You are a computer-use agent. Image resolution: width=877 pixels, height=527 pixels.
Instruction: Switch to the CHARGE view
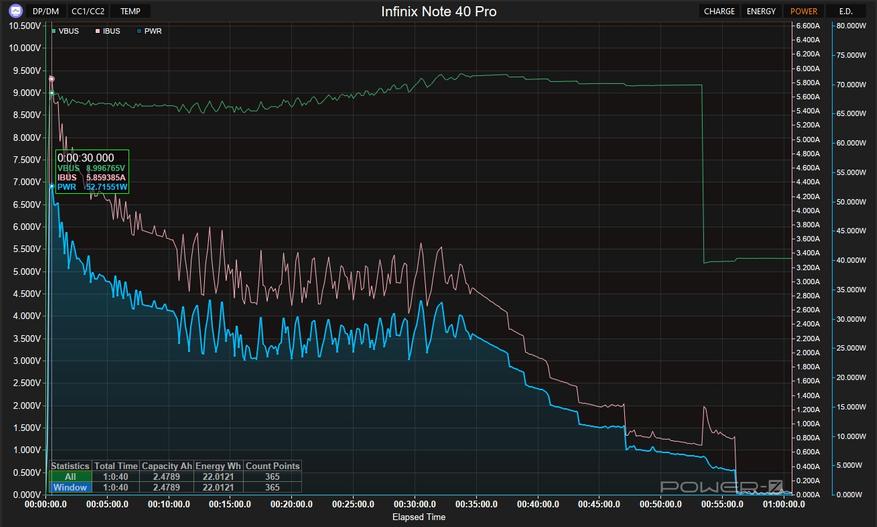(x=719, y=11)
